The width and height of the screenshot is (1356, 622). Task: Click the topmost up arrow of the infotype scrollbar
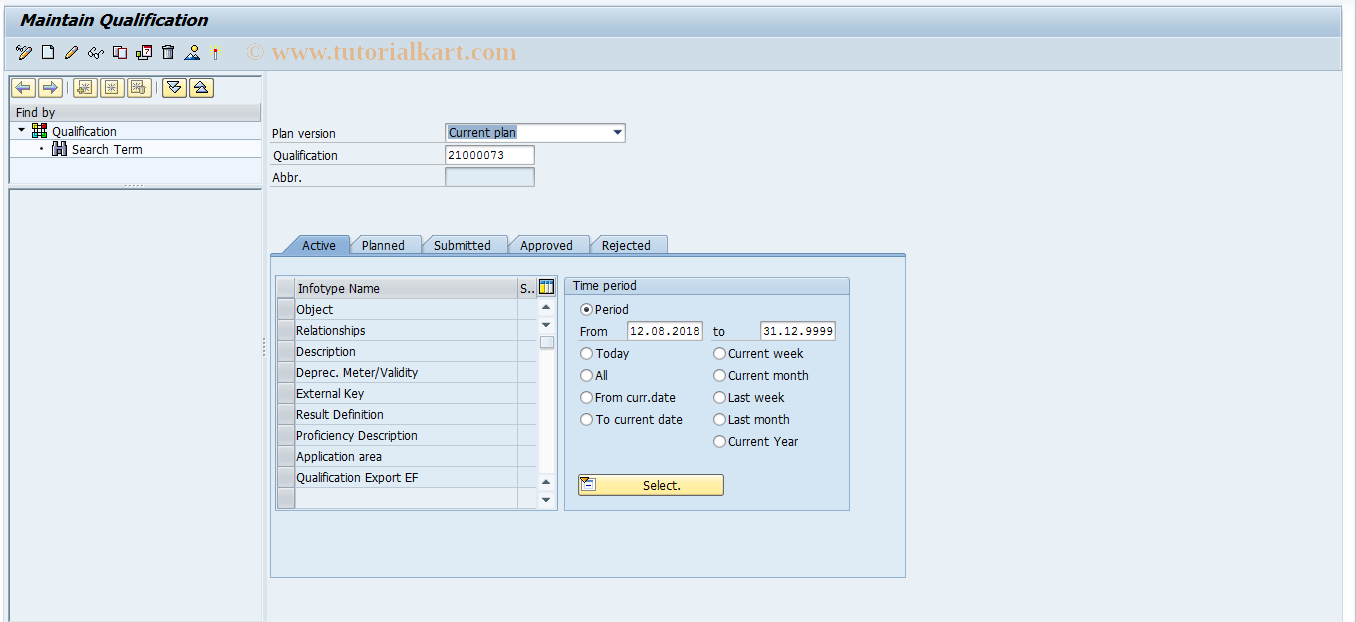pyautogui.click(x=546, y=308)
